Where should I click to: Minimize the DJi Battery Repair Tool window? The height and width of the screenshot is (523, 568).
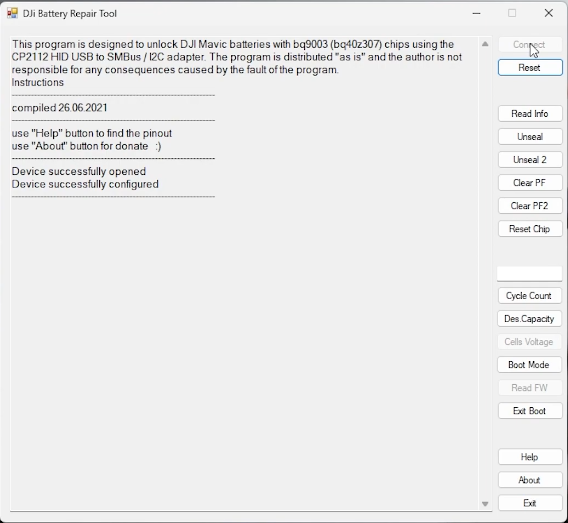(x=477, y=13)
